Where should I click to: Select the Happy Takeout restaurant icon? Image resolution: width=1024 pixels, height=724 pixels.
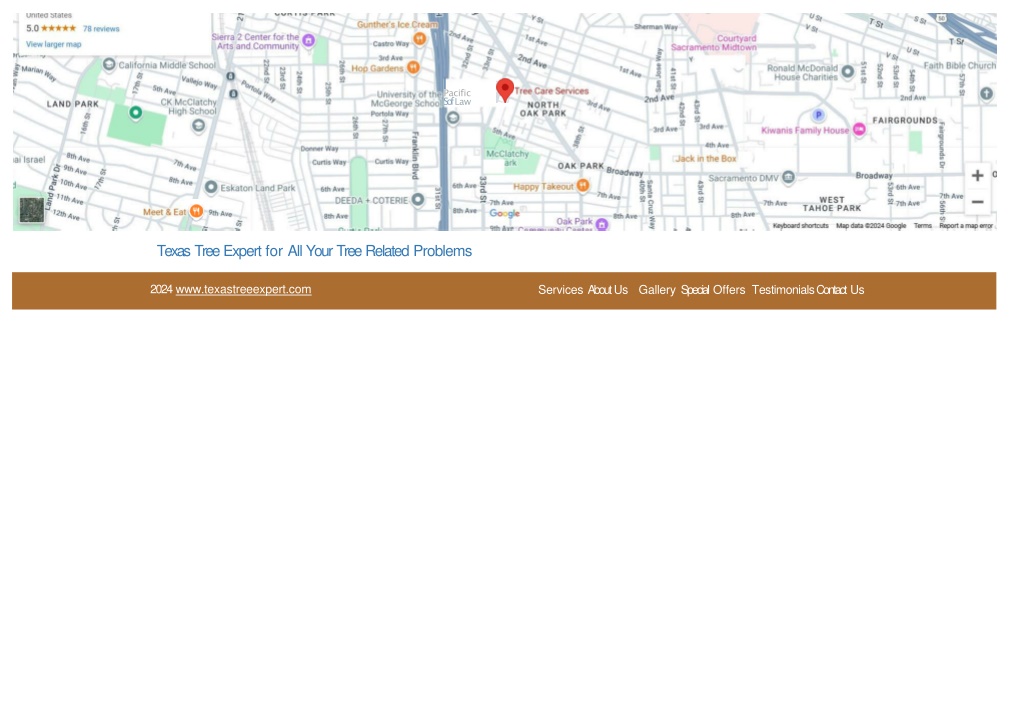click(x=583, y=185)
